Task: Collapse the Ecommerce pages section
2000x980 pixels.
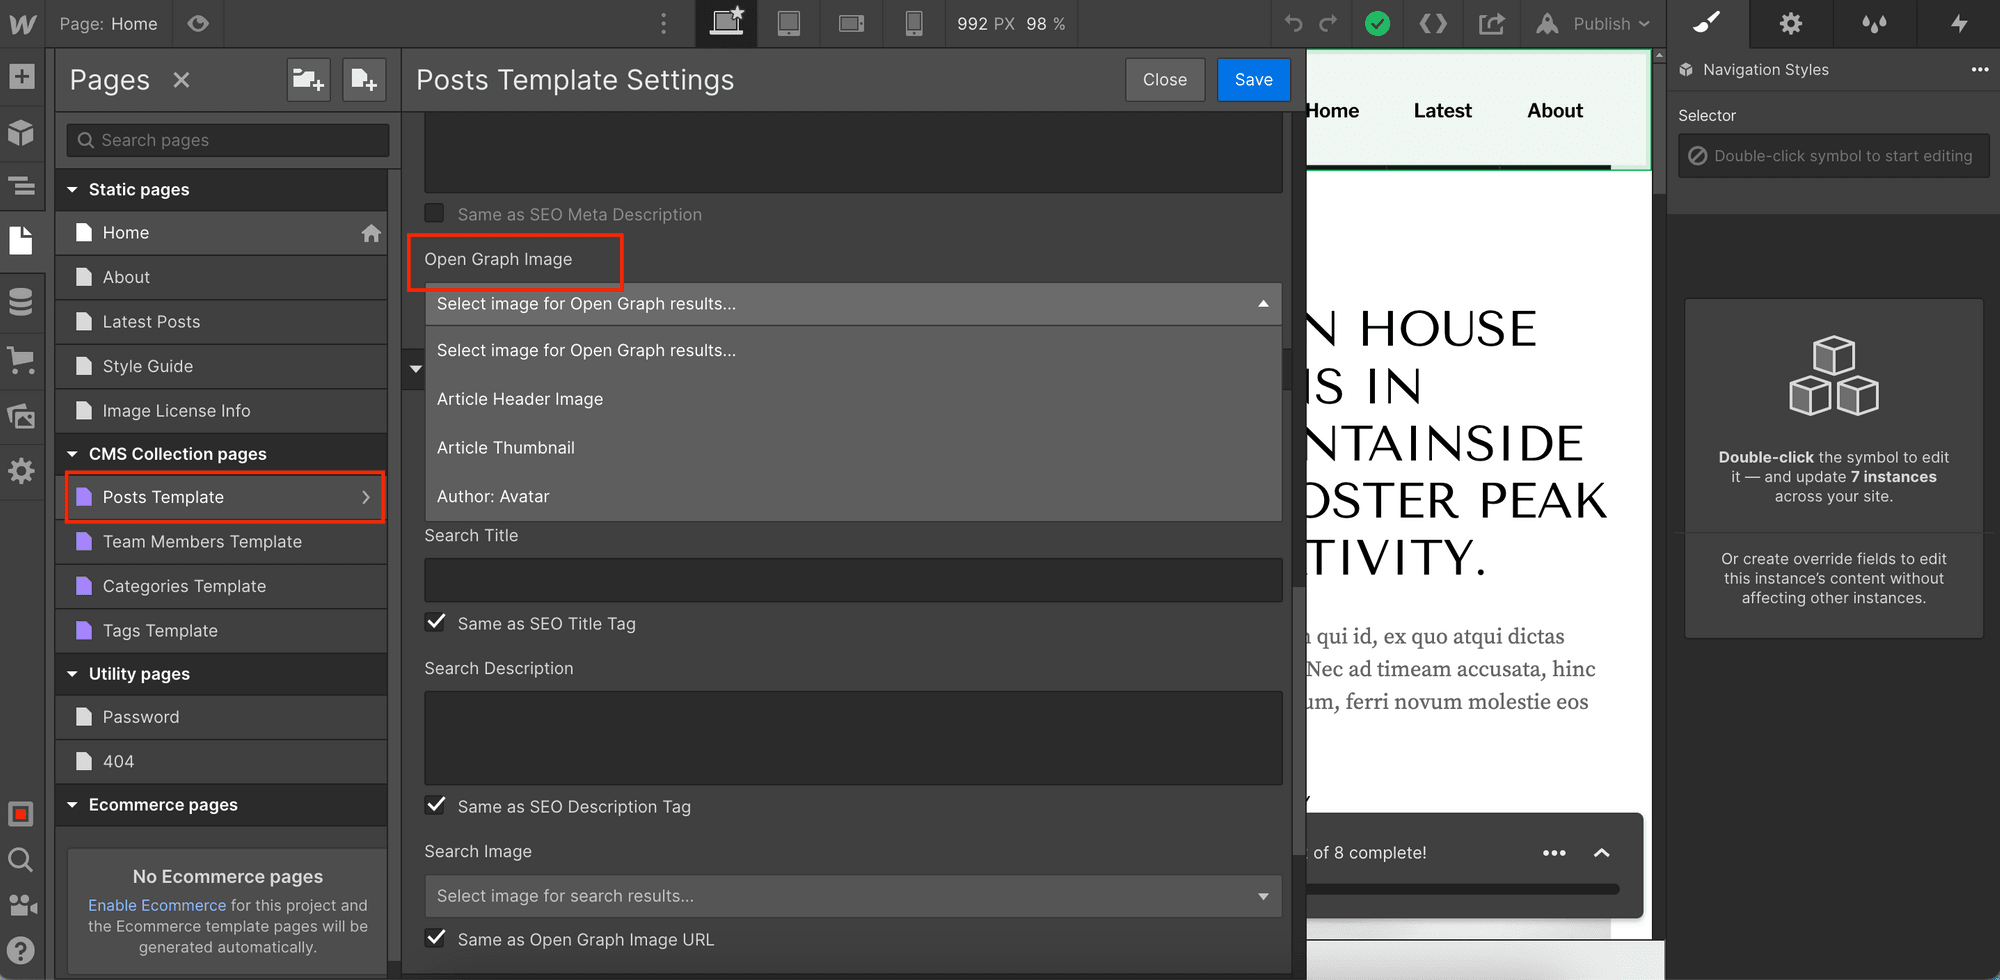Action: (72, 804)
